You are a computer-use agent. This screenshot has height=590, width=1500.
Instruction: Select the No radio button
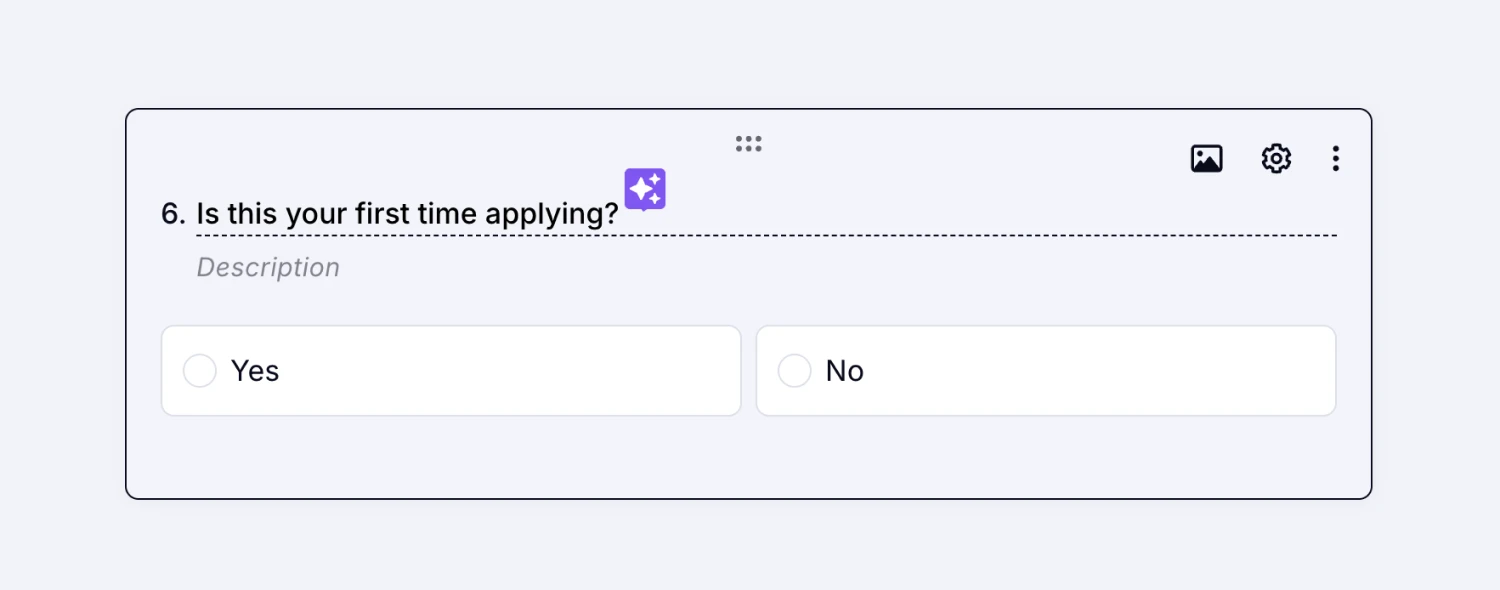tap(794, 370)
